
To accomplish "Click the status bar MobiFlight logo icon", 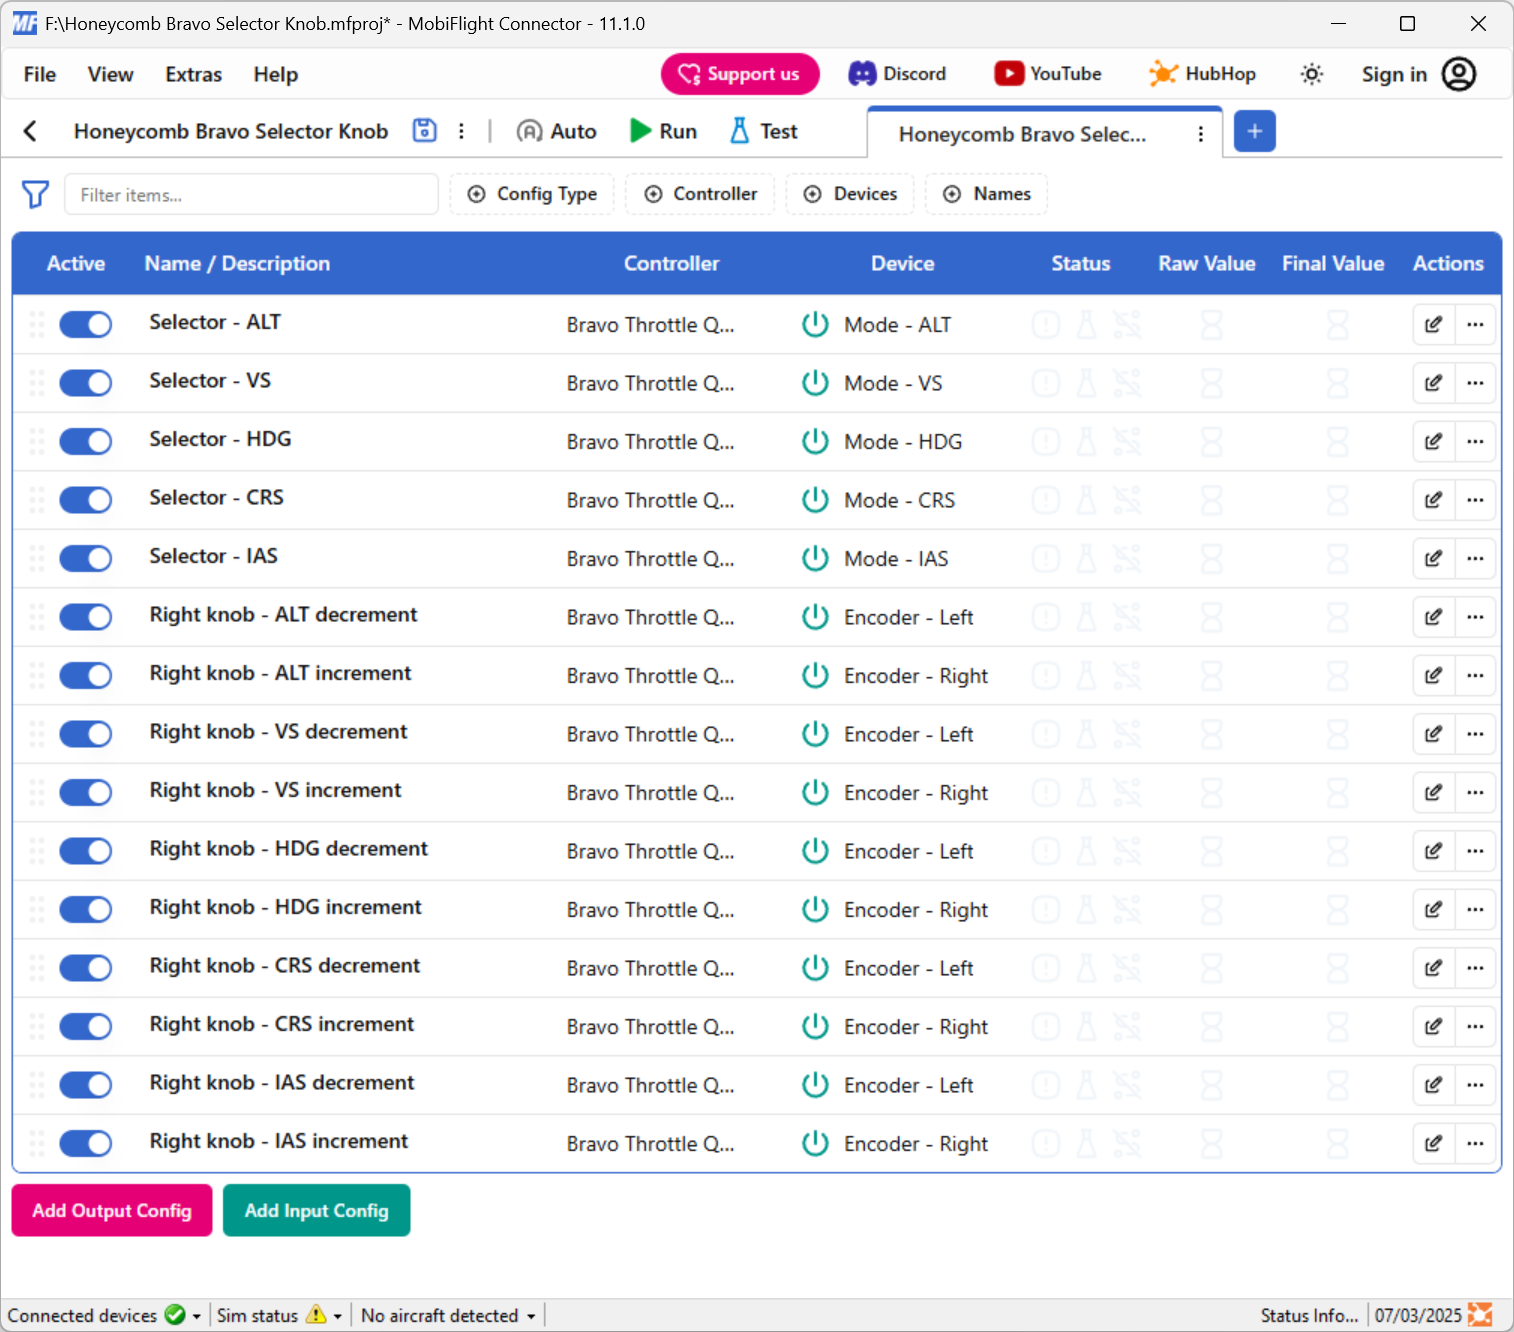I will click(x=1480, y=1315).
